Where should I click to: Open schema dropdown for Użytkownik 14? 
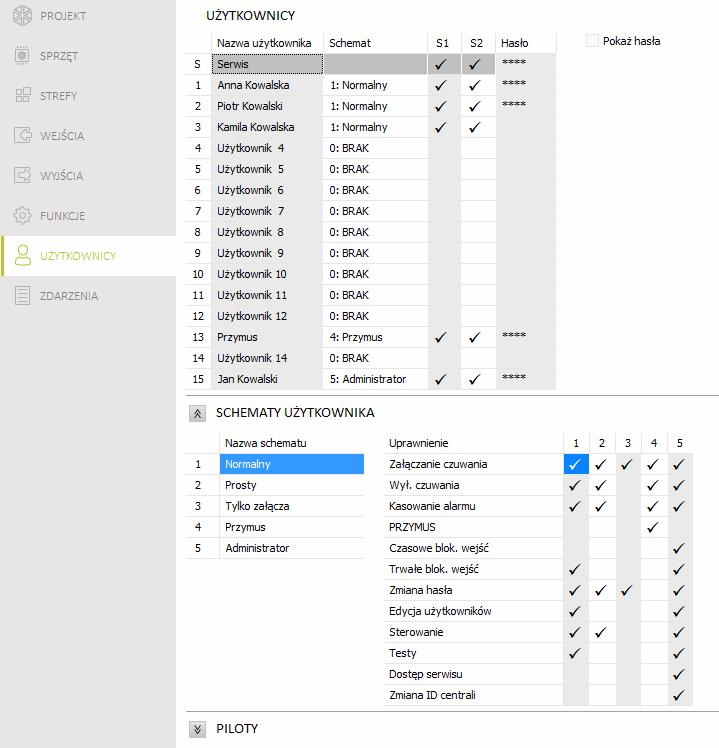375,358
